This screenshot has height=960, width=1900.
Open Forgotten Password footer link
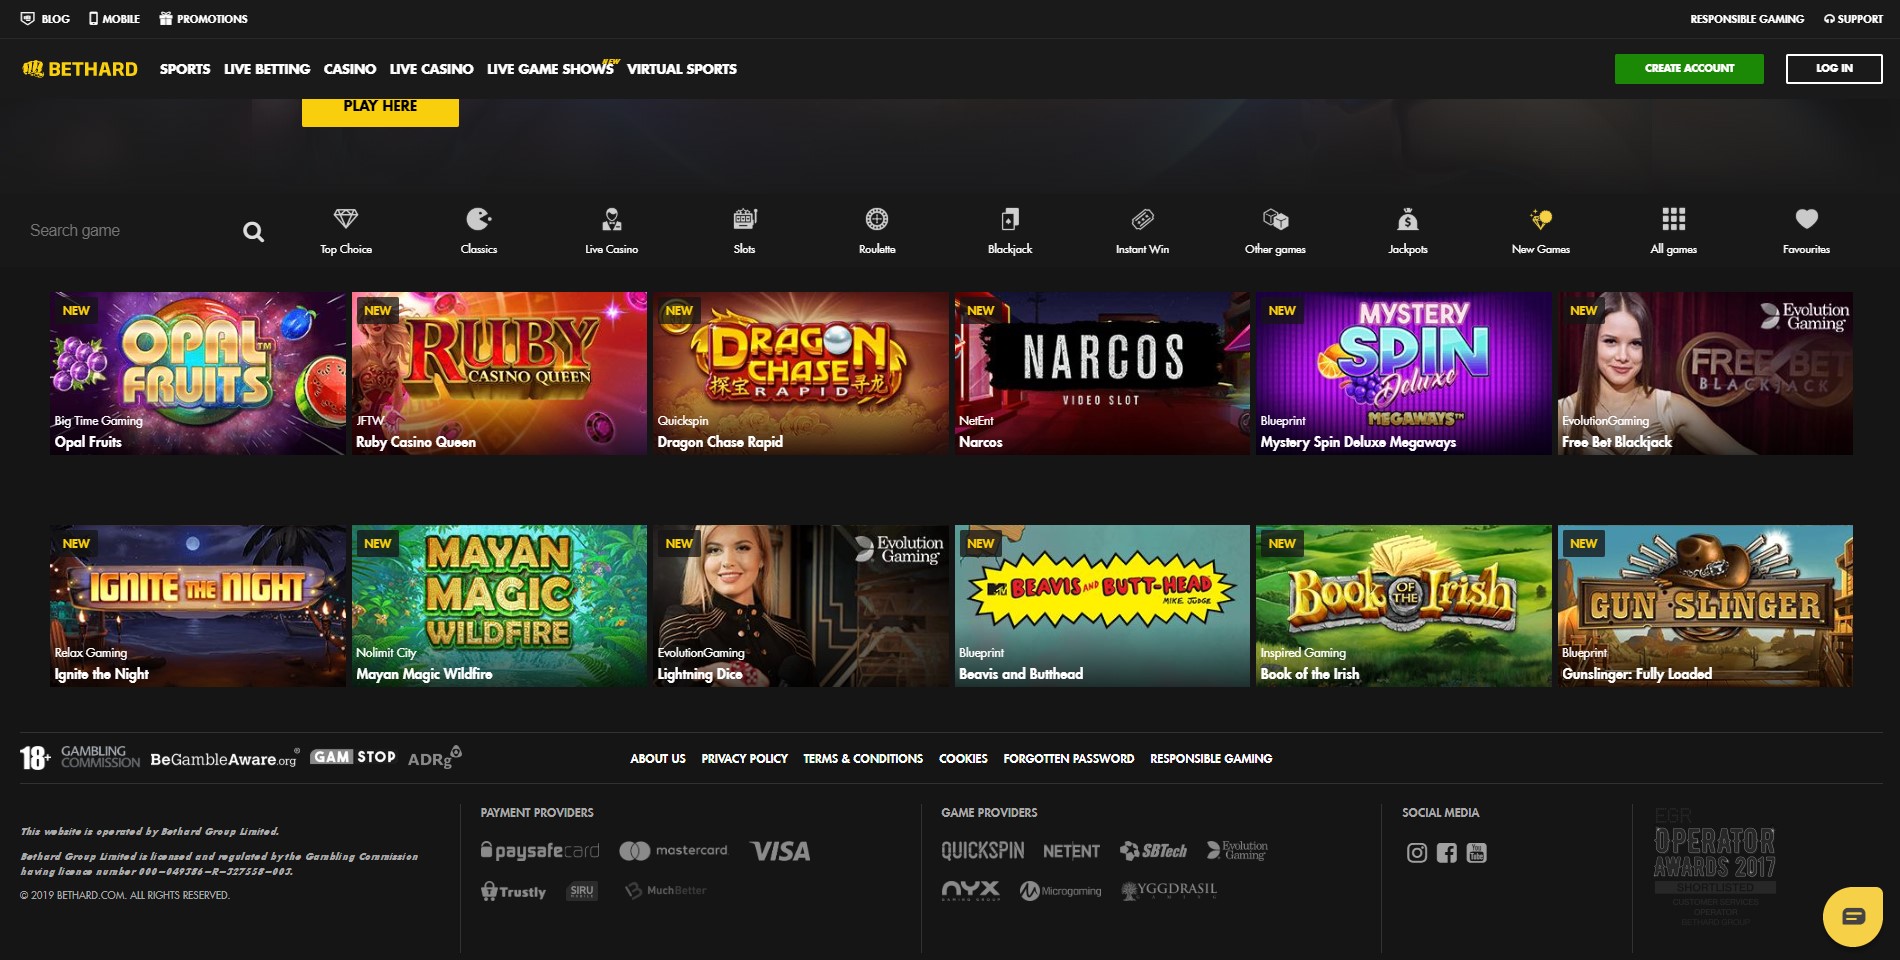click(x=1069, y=759)
